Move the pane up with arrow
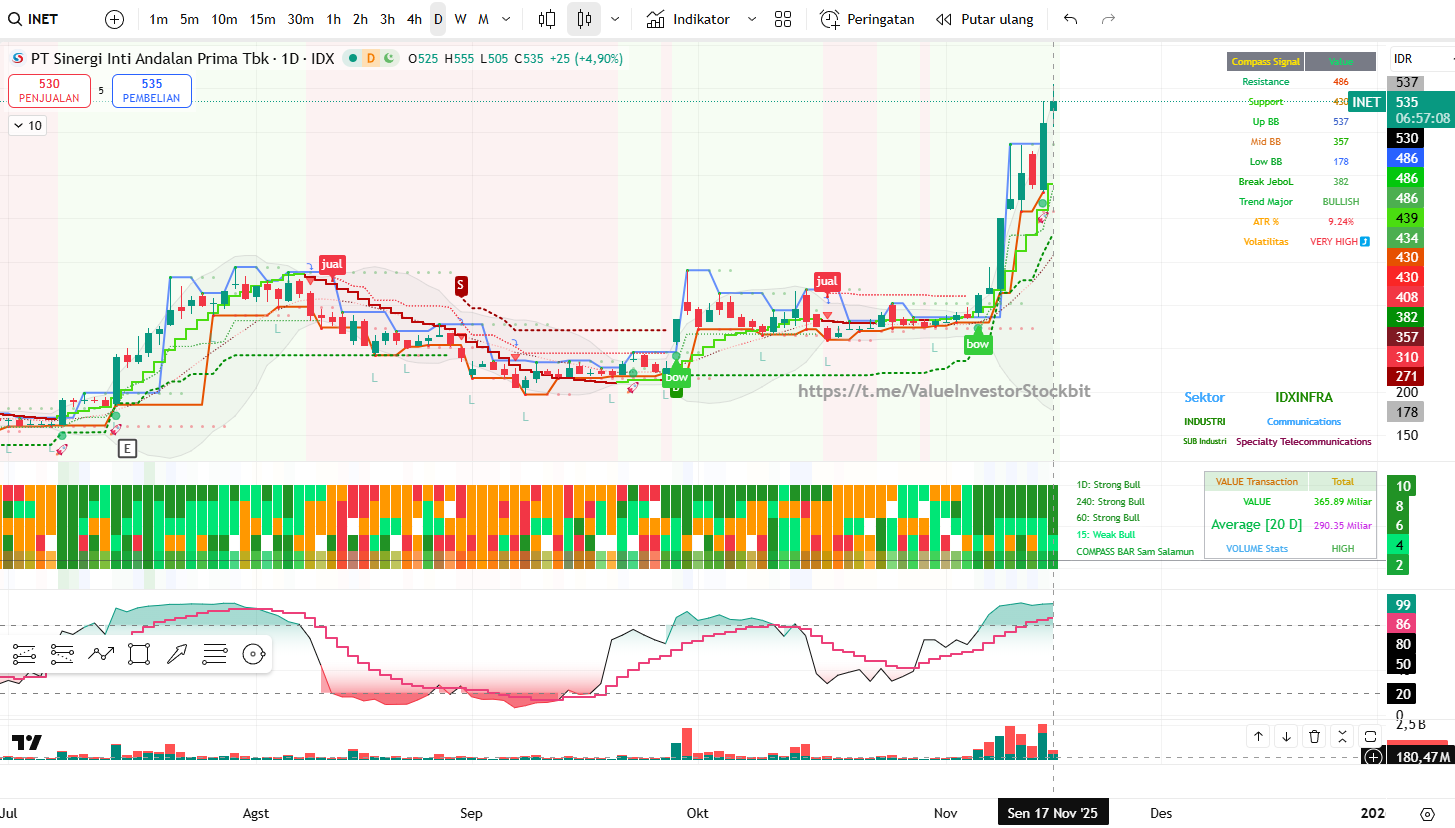 1258,736
